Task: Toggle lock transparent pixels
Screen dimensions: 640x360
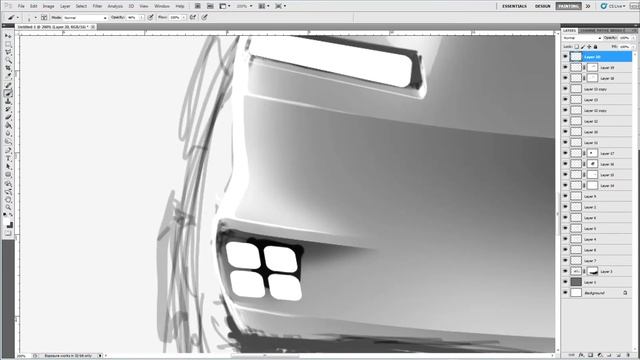Action: point(577,47)
